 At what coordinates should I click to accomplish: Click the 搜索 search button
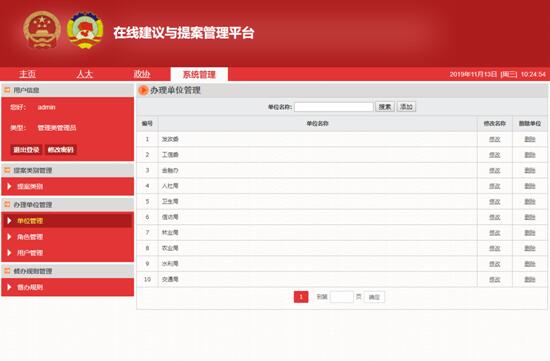[x=385, y=107]
